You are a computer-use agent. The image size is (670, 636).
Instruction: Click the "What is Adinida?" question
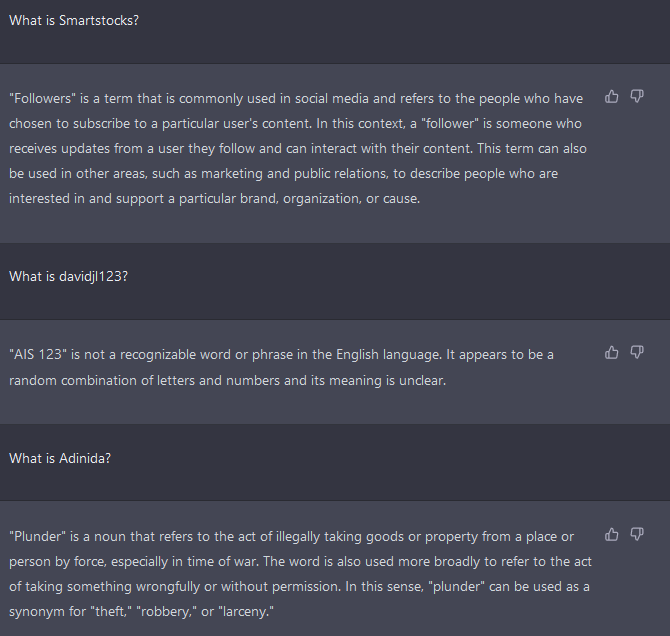click(60, 459)
